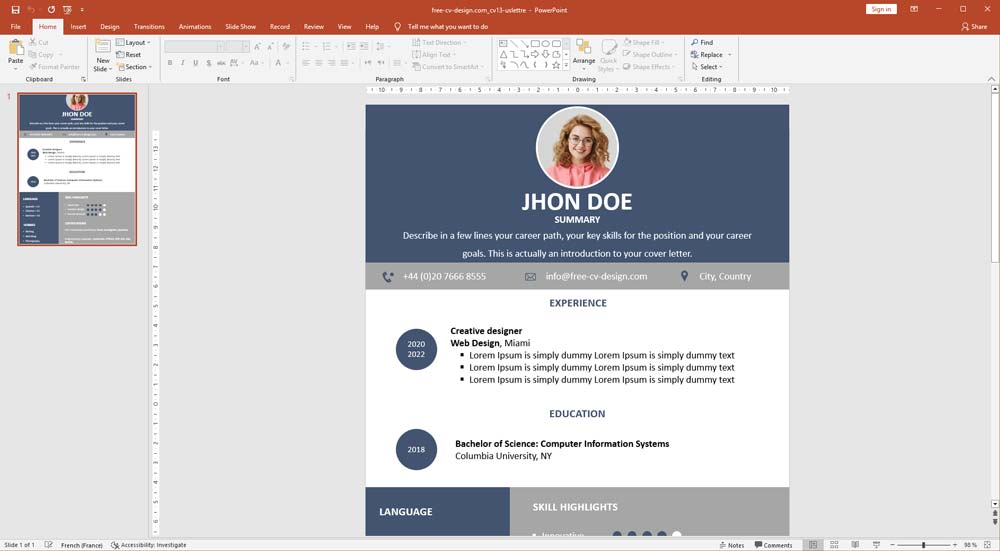Image resolution: width=1000 pixels, height=551 pixels.
Task: Select the oval shape in shapes gallery
Action: [x=545, y=43]
